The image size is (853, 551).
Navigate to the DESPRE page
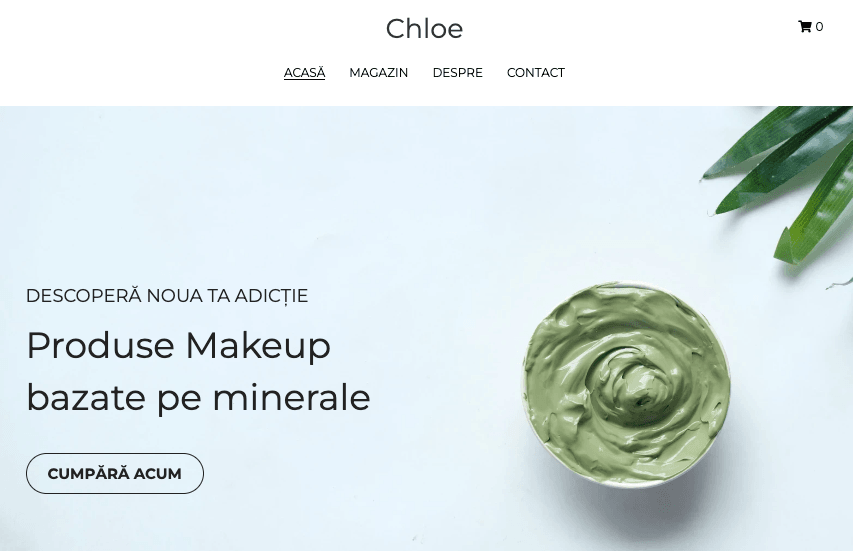tap(458, 73)
